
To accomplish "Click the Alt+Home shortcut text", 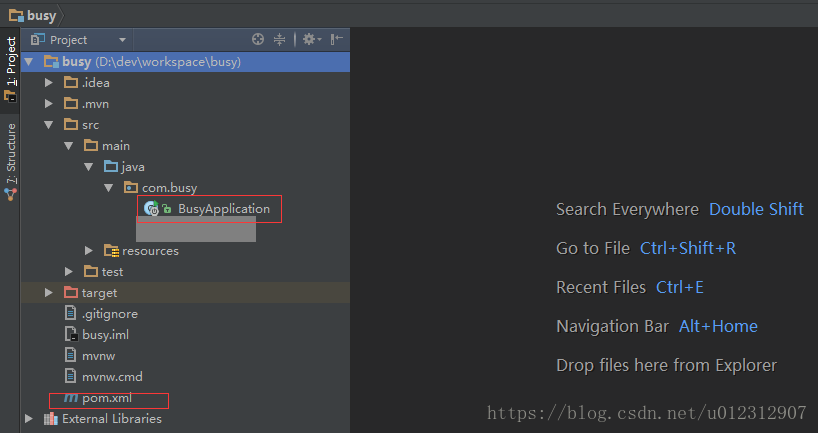I will pyautogui.click(x=718, y=326).
